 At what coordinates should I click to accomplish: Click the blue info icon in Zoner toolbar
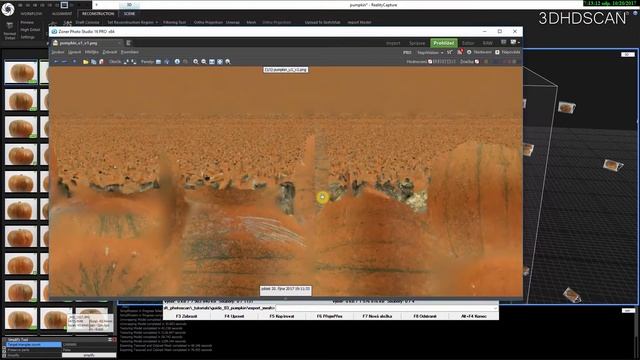177,62
